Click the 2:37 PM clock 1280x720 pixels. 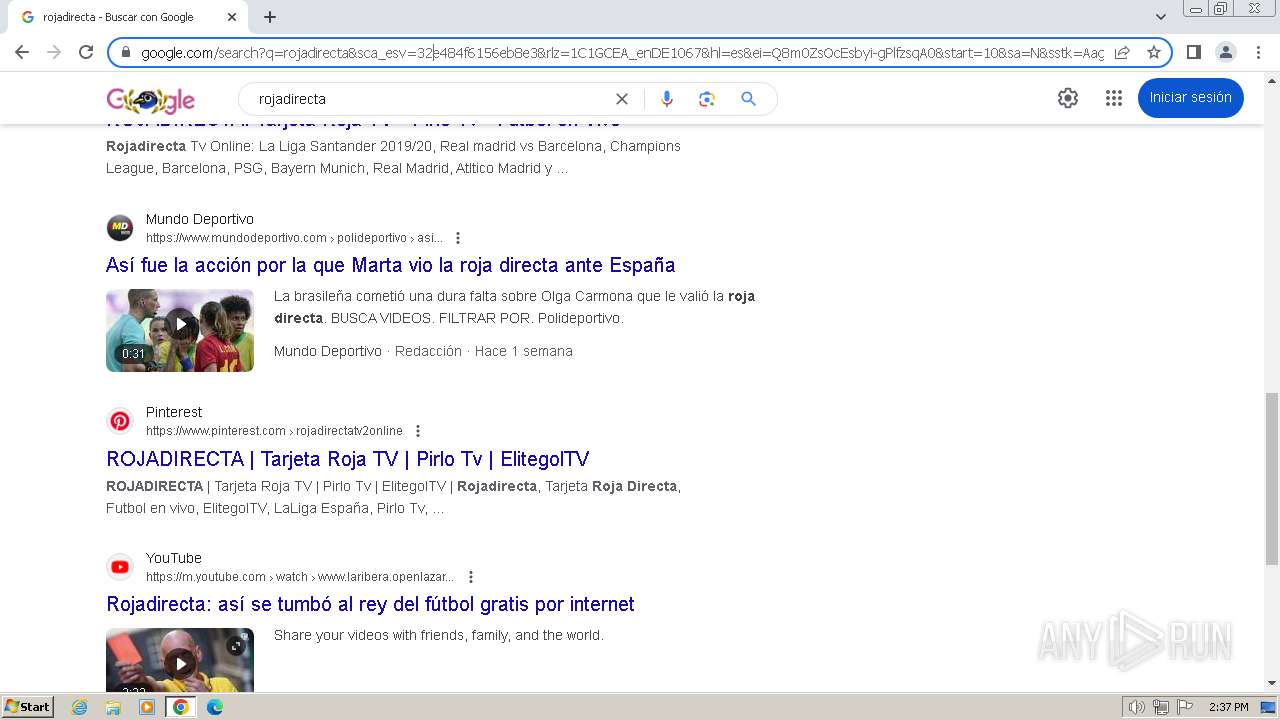[x=1228, y=707]
